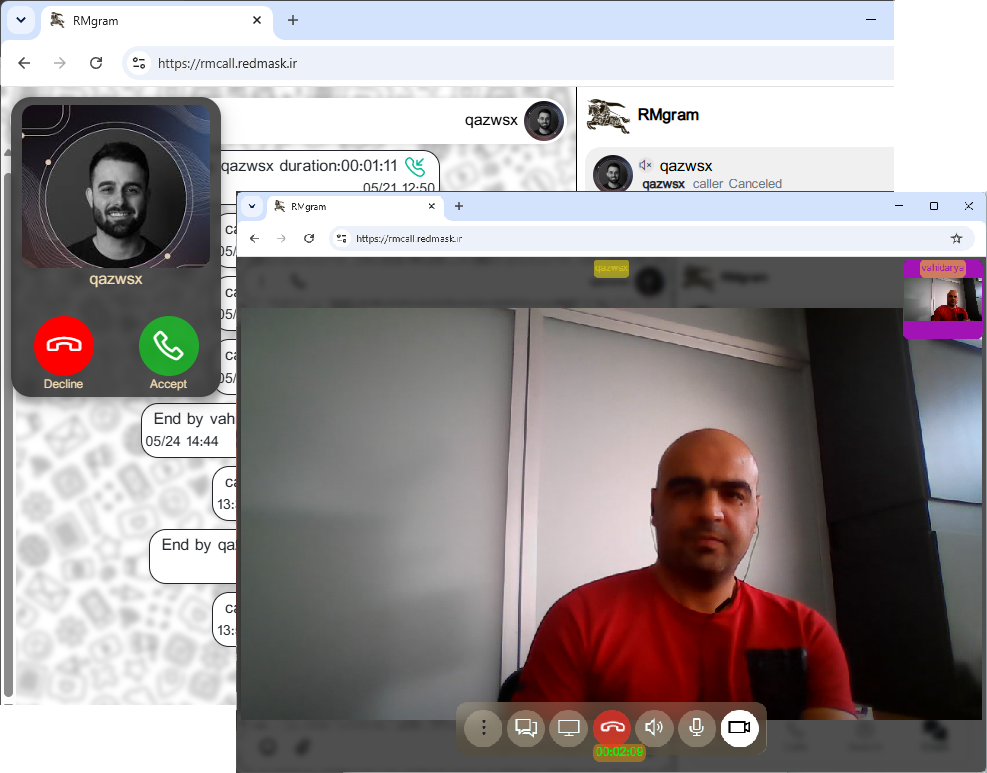Select RMgram tab in back browser window
Screen dimensions: 987x773
coord(157,21)
